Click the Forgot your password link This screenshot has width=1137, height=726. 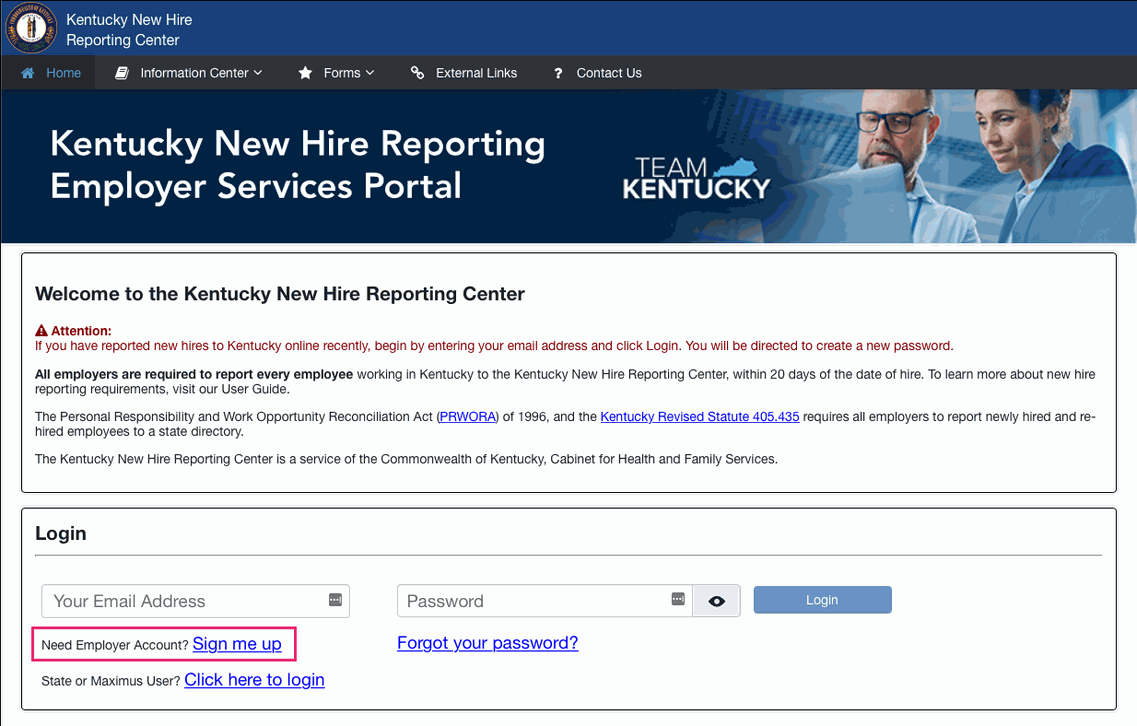click(x=487, y=643)
